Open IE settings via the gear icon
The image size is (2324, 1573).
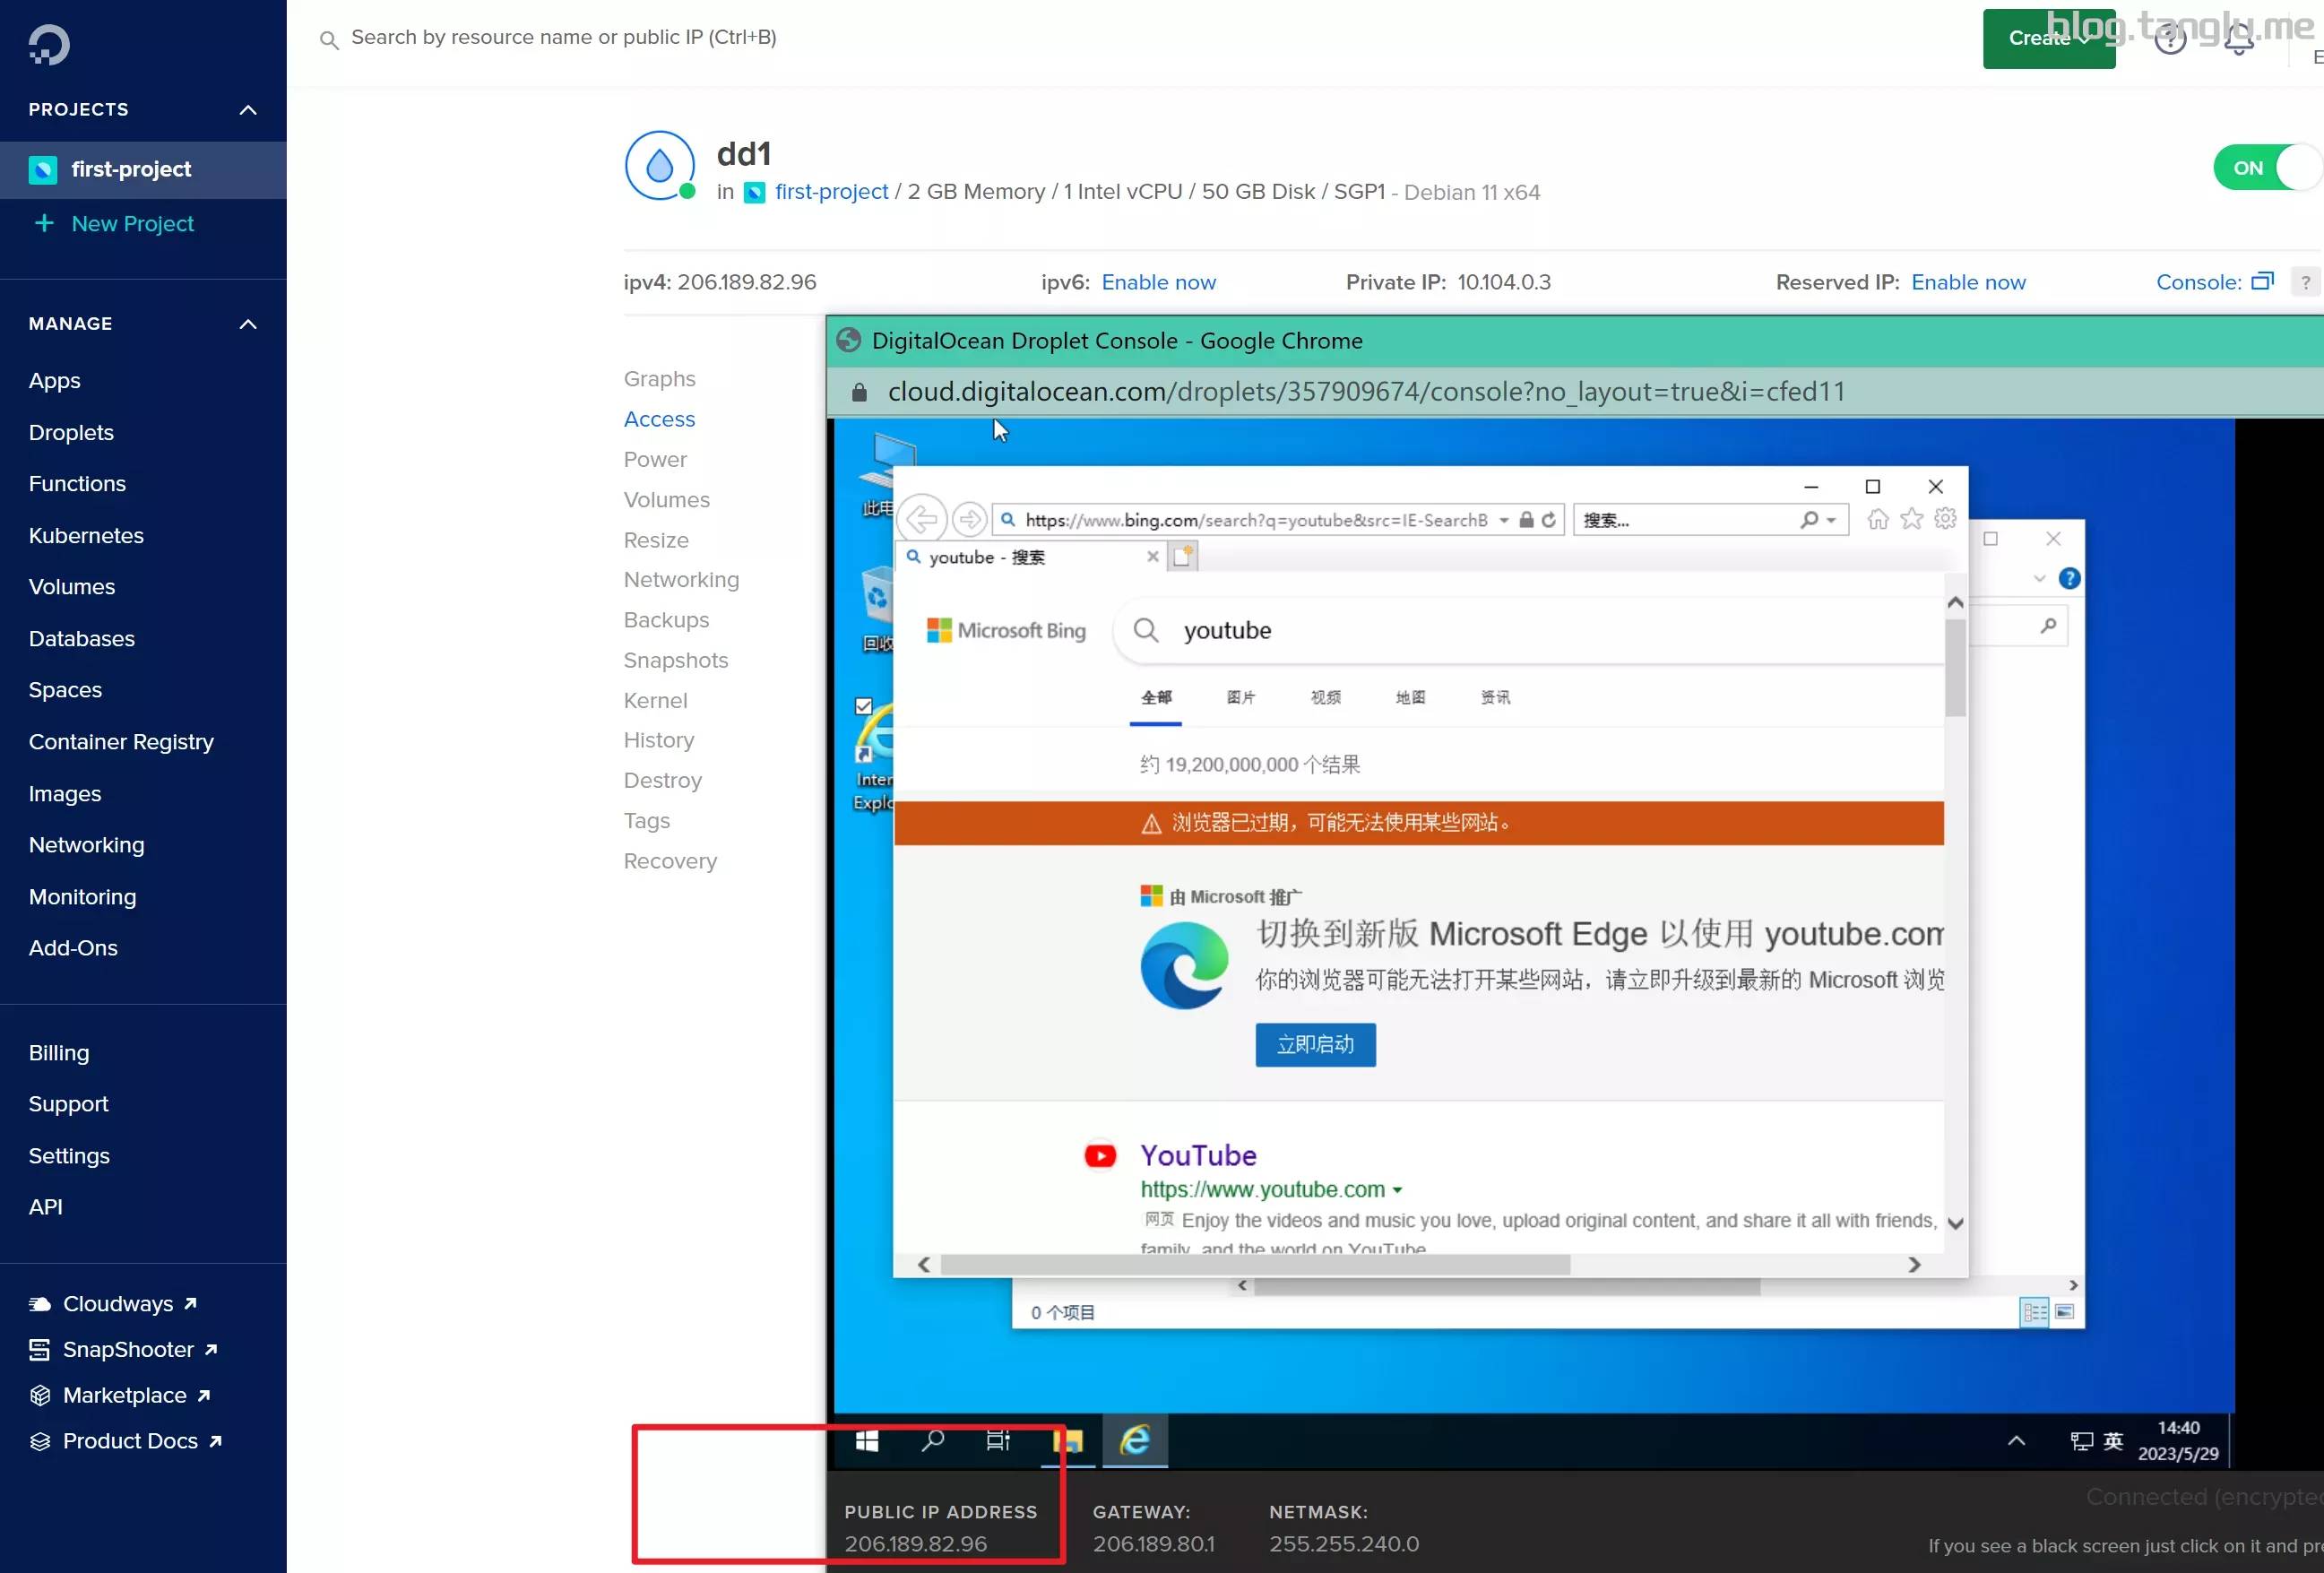pyautogui.click(x=1944, y=519)
